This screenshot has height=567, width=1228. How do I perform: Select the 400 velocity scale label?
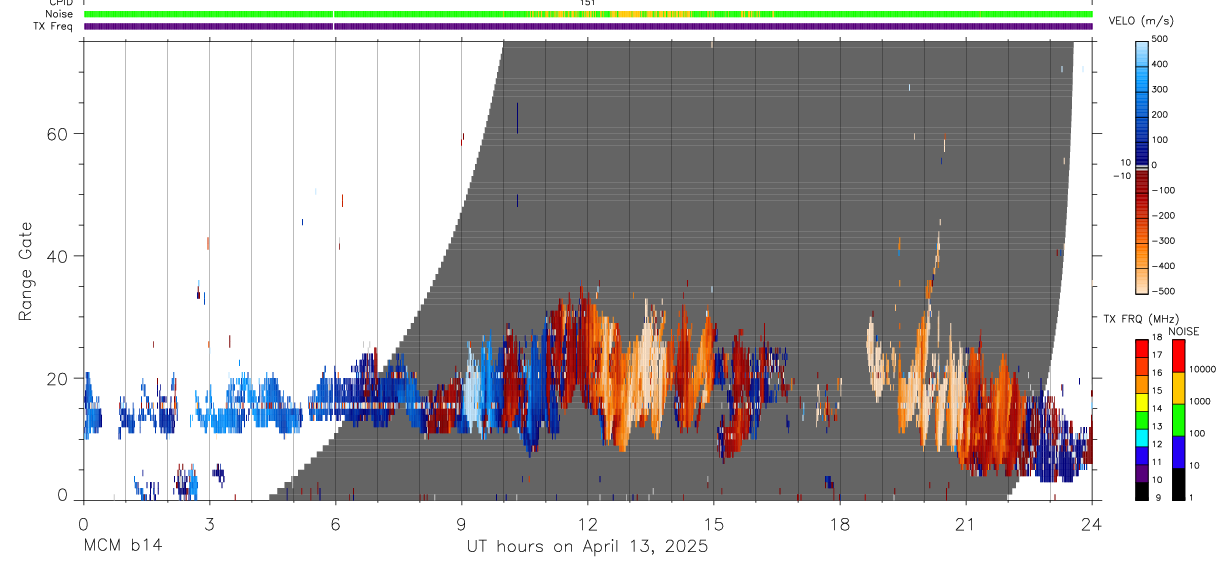(1162, 64)
